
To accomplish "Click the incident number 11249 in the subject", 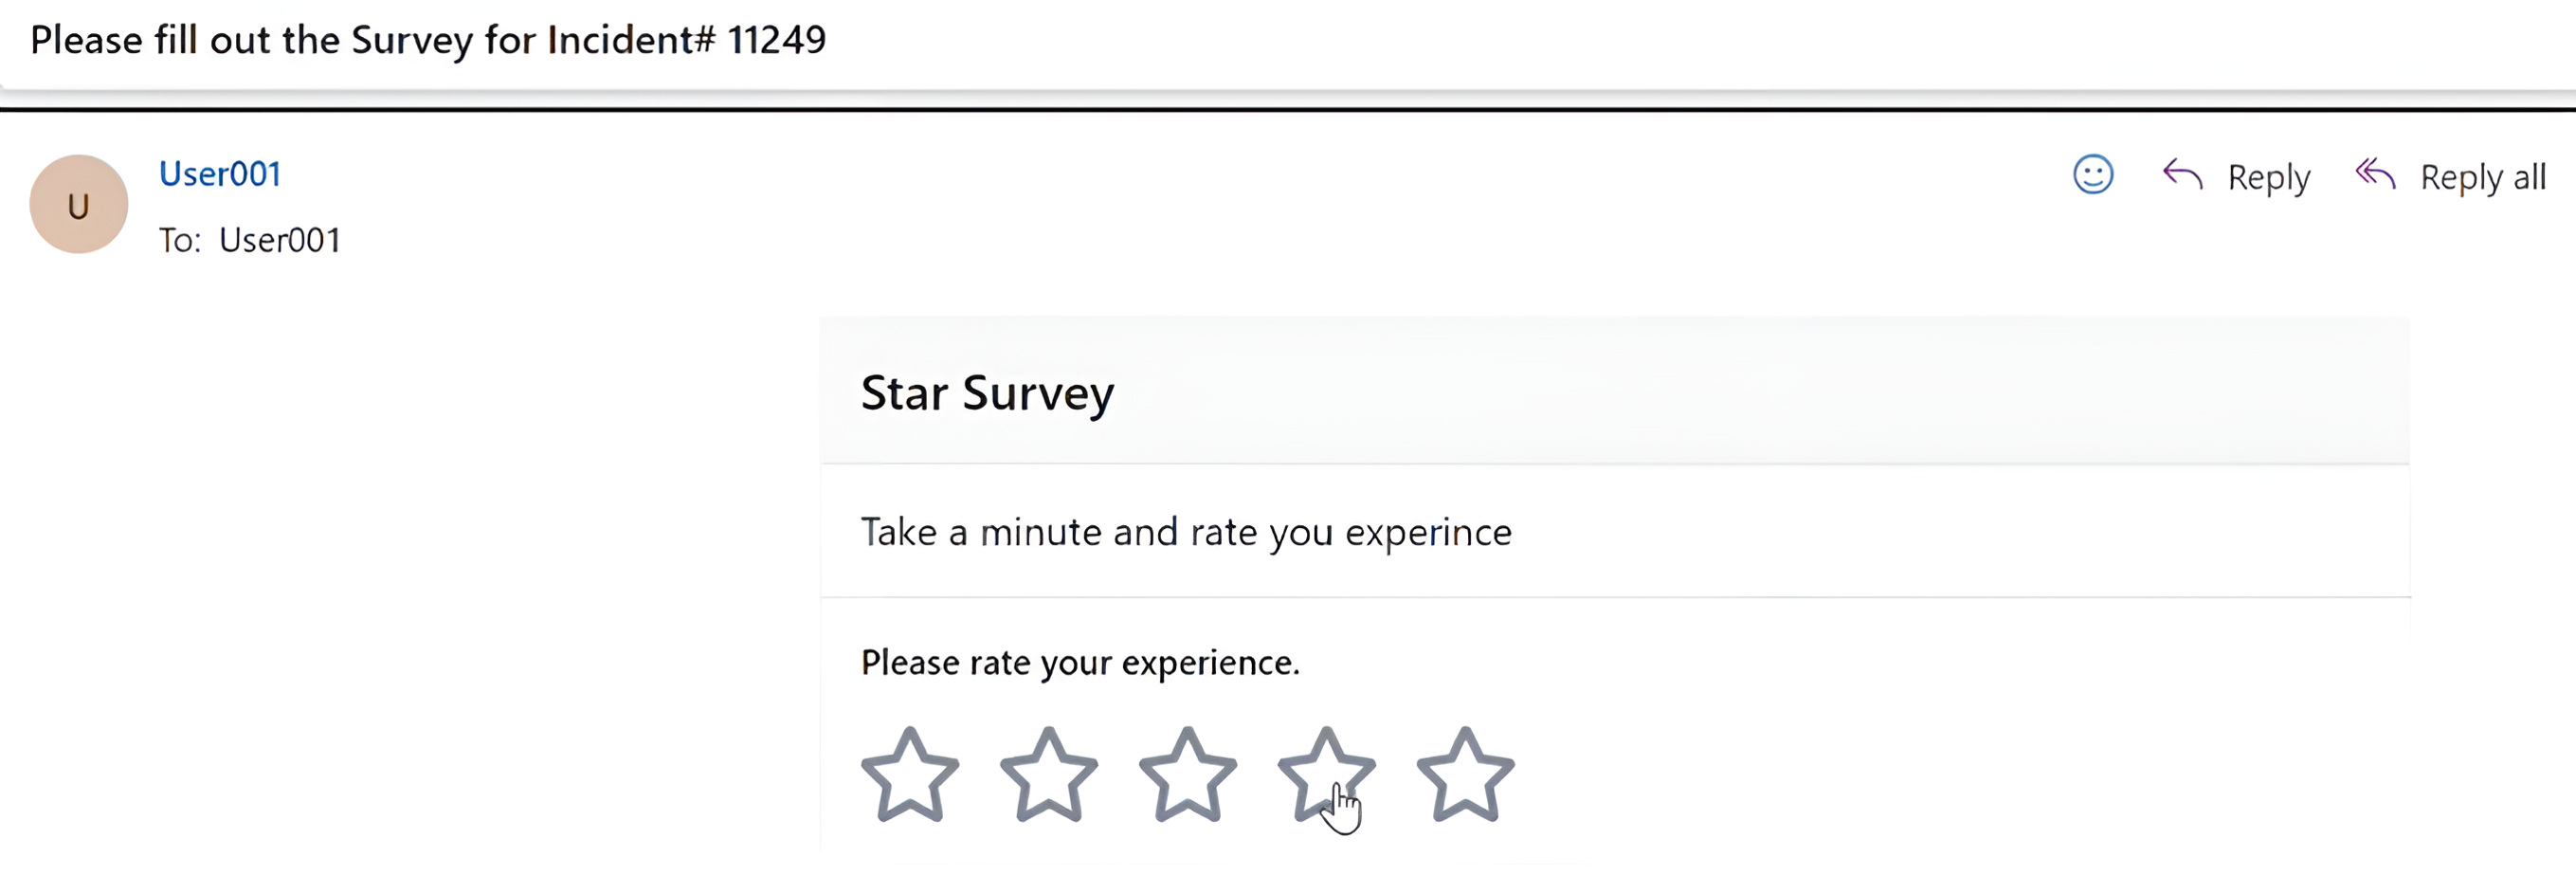I will (x=776, y=40).
